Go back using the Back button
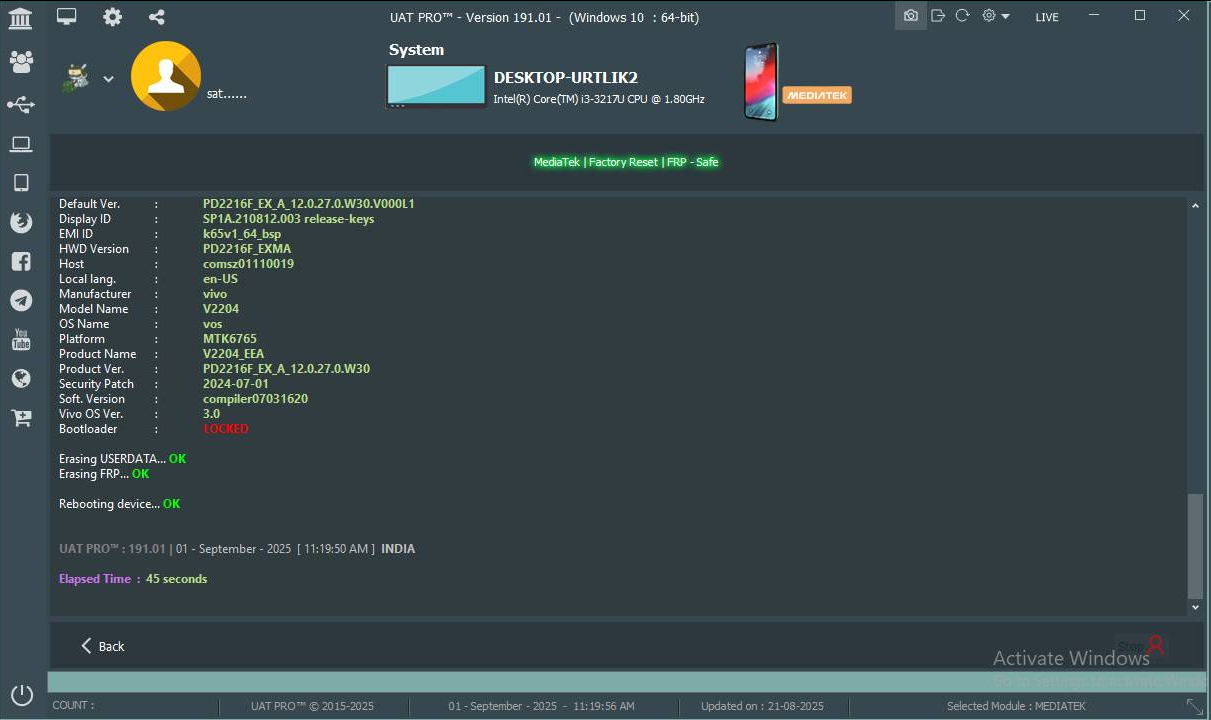1211x720 pixels. coord(102,646)
